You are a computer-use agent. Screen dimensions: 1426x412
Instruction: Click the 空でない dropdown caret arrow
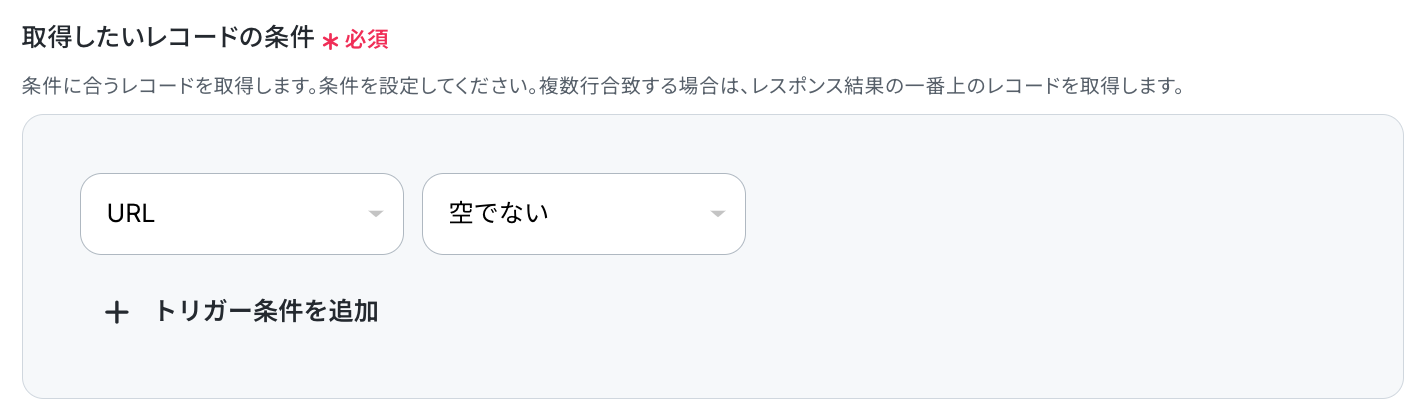(x=717, y=214)
